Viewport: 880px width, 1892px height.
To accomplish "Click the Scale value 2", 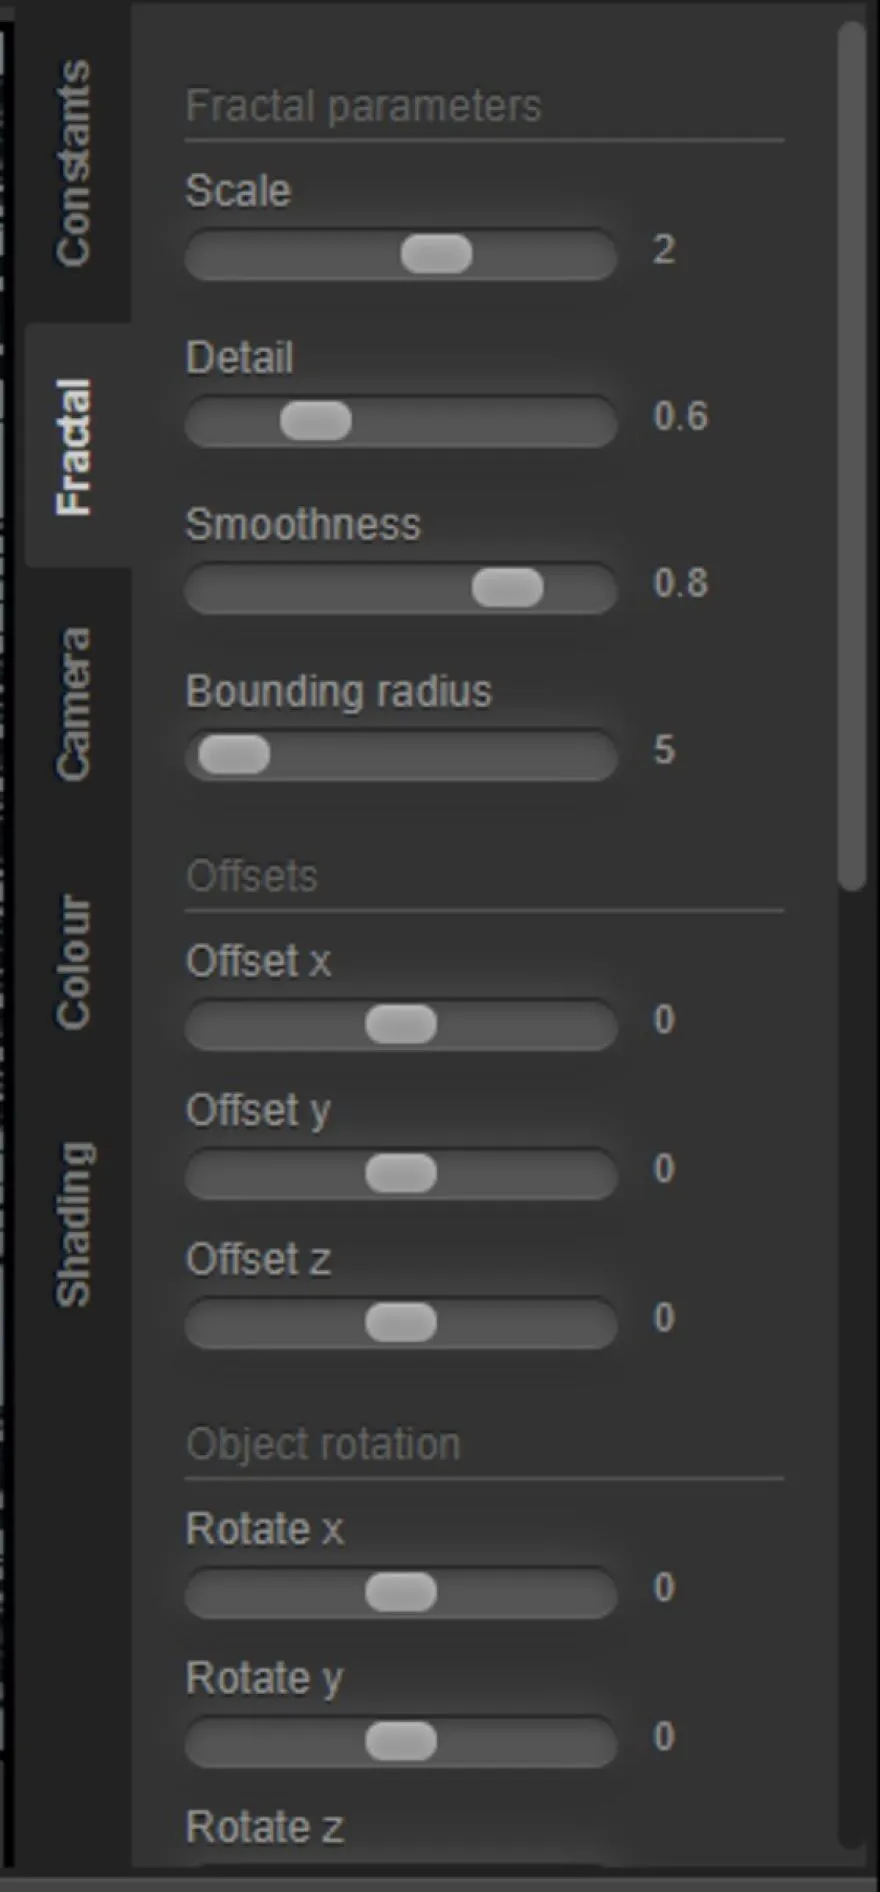I will (x=664, y=250).
